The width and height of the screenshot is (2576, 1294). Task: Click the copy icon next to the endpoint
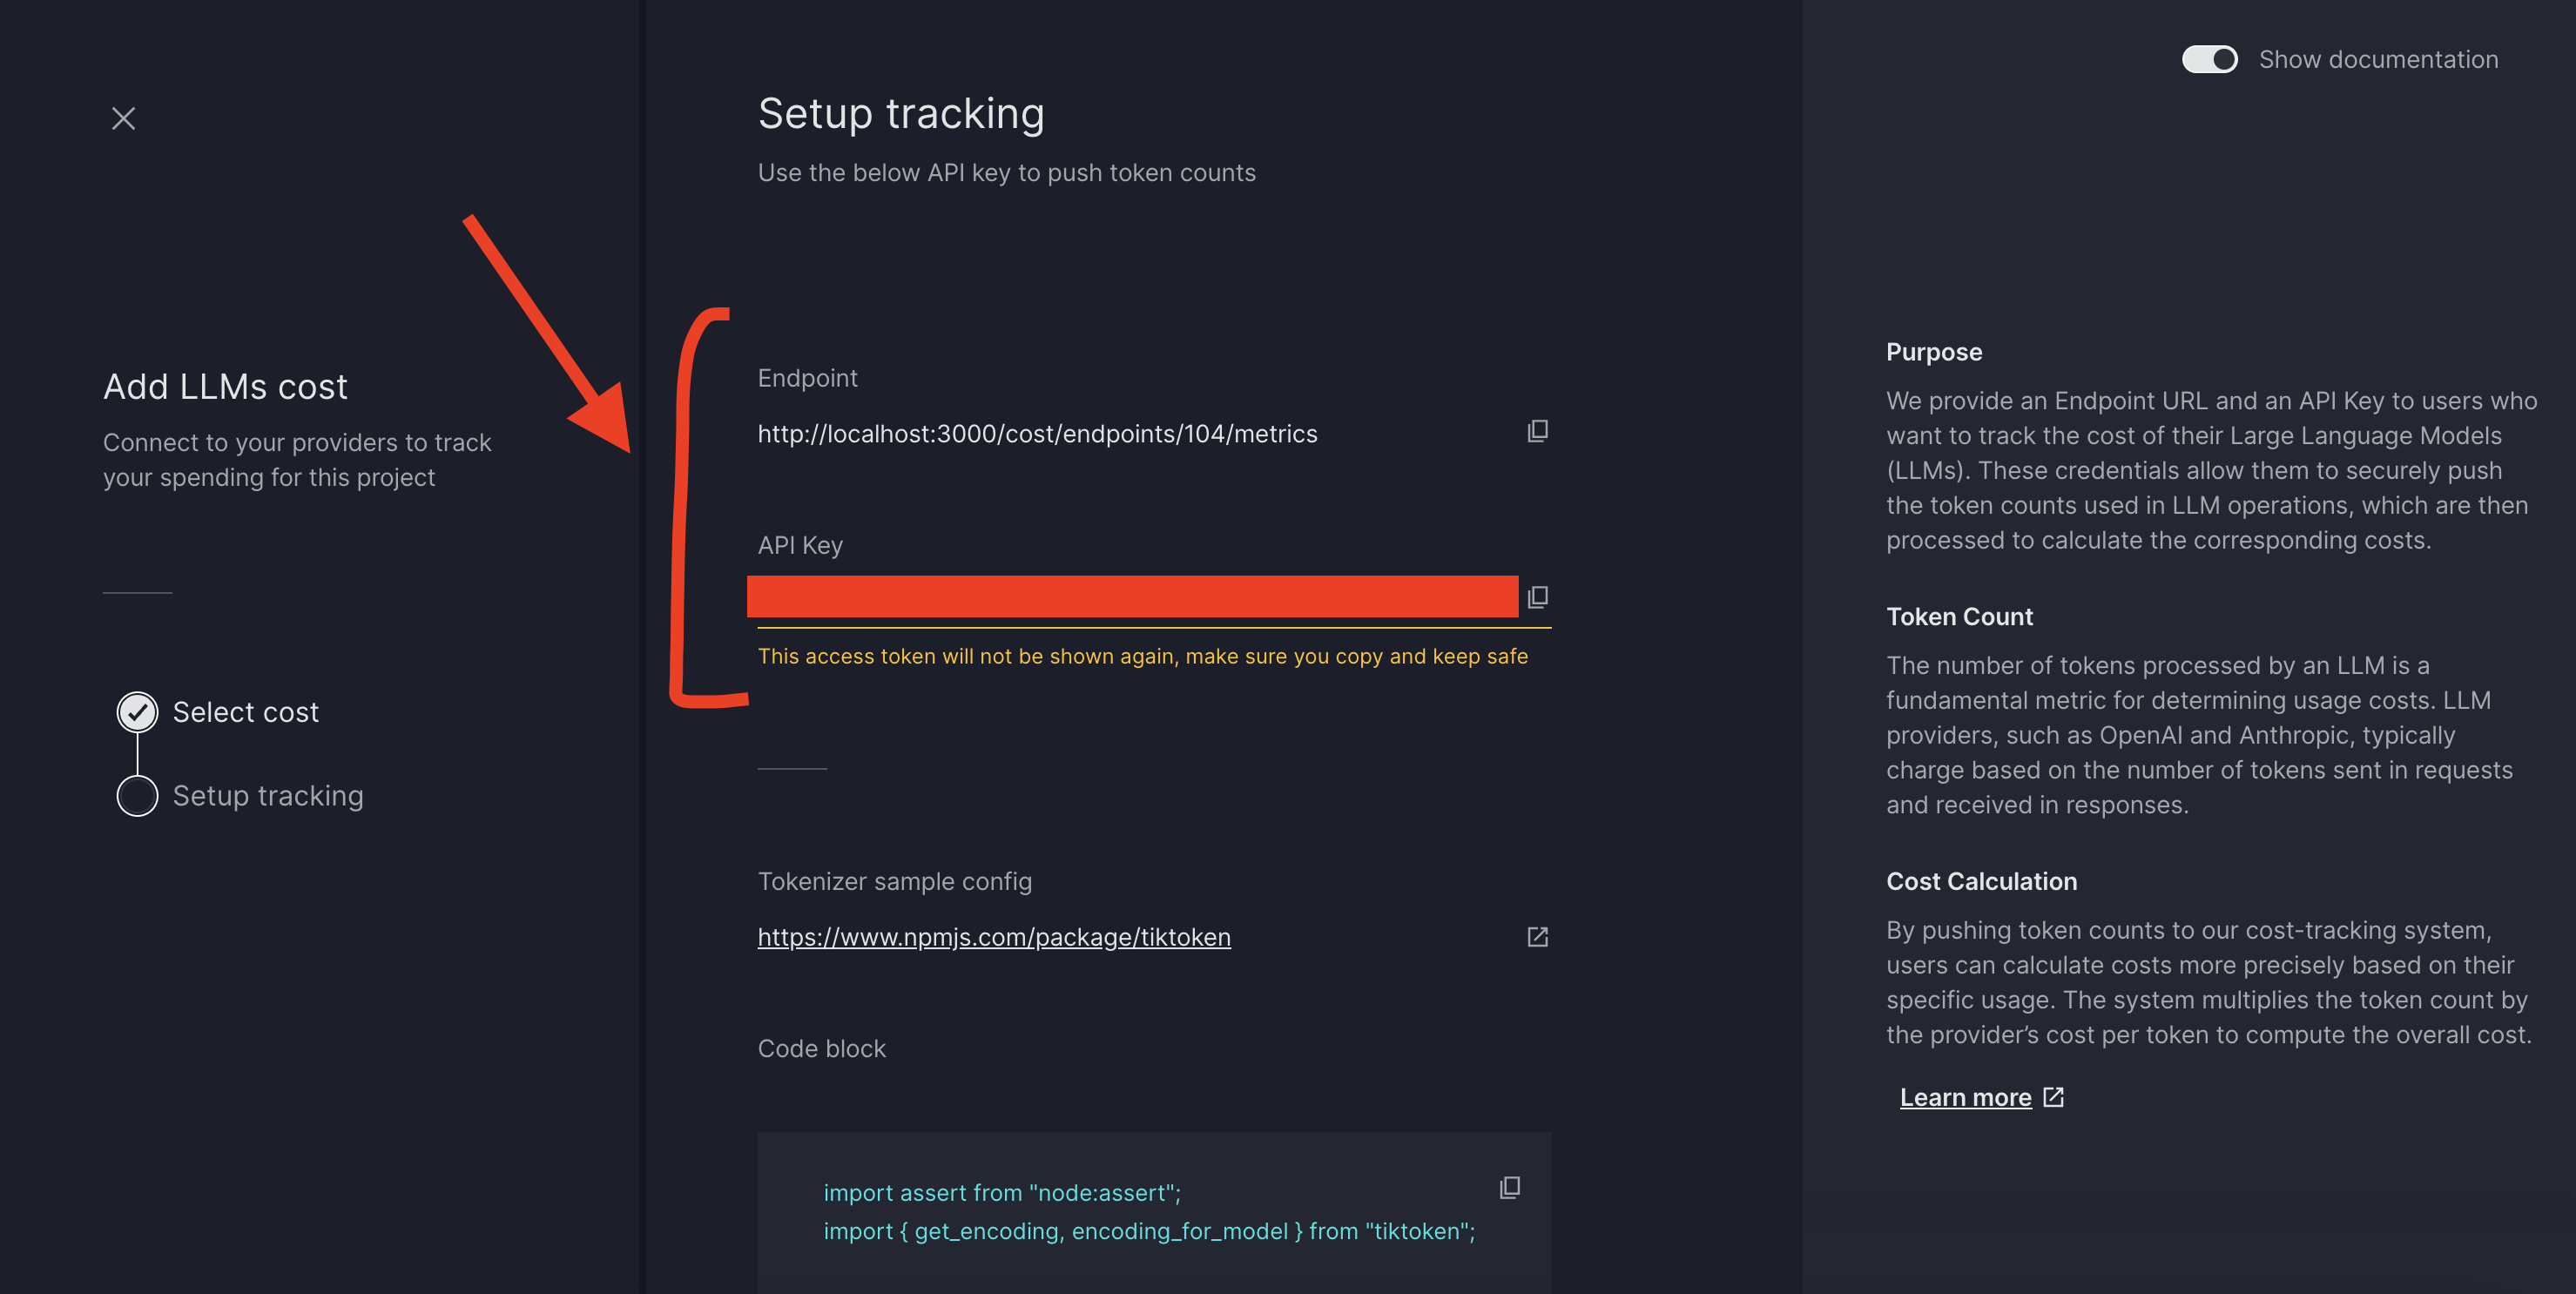point(1537,431)
